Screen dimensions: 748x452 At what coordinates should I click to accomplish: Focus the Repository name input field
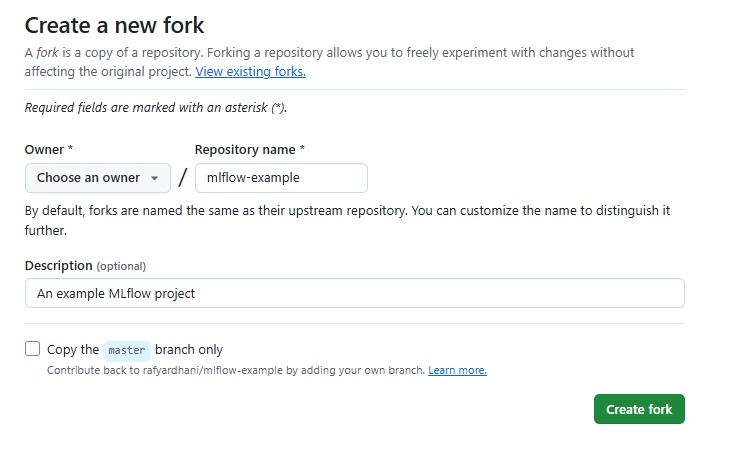coord(281,178)
